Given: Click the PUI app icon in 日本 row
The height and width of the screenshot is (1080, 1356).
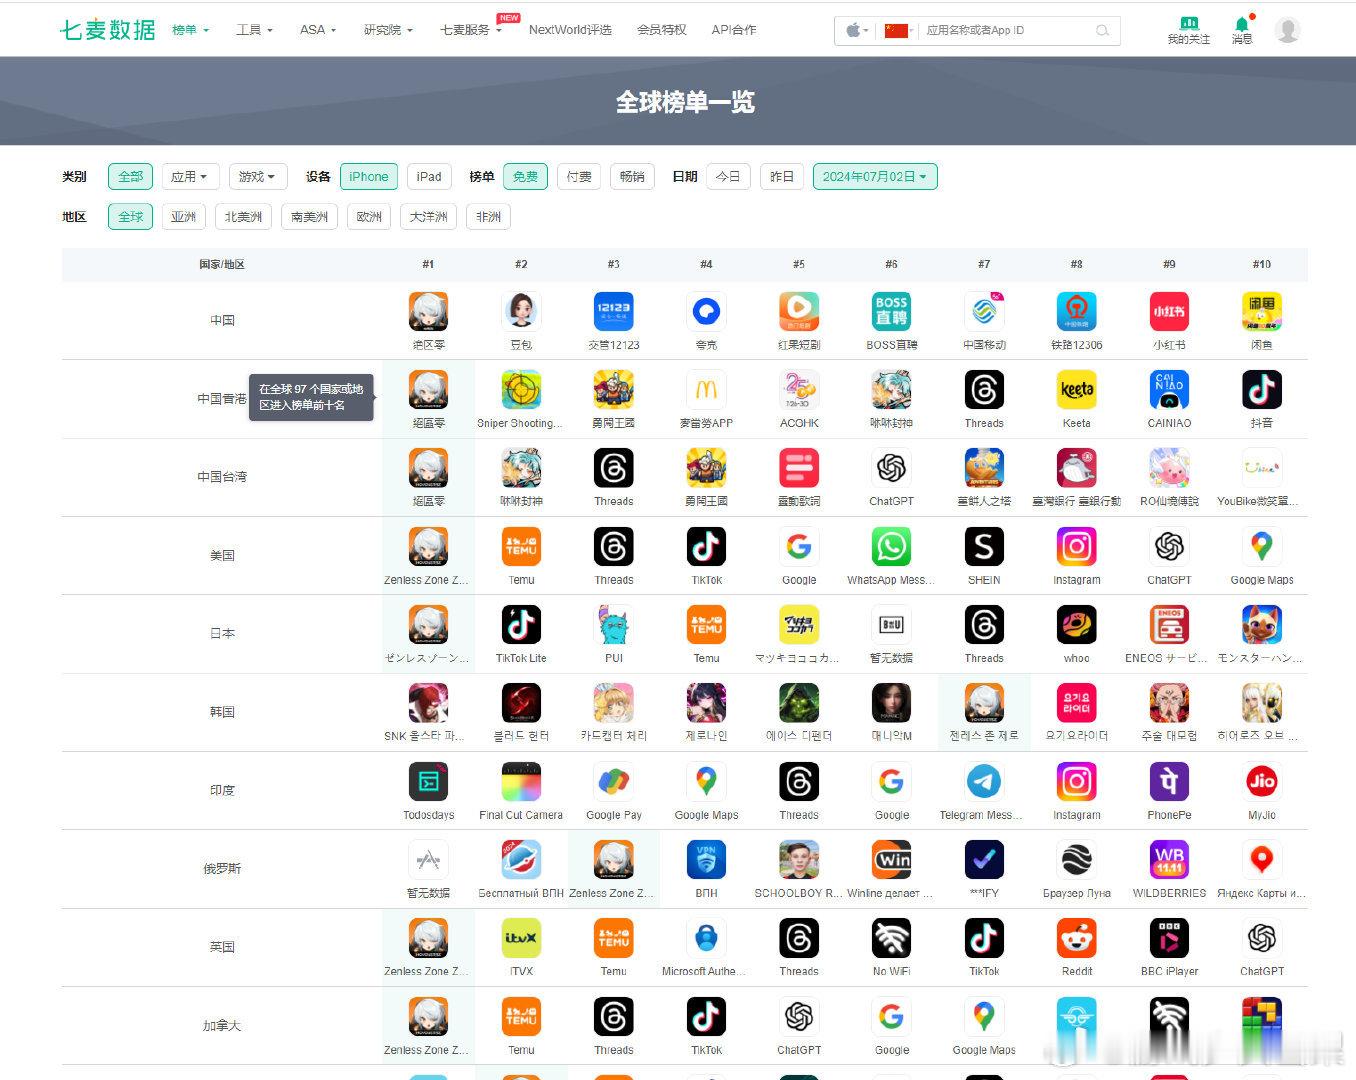Looking at the screenshot, I should point(613,625).
